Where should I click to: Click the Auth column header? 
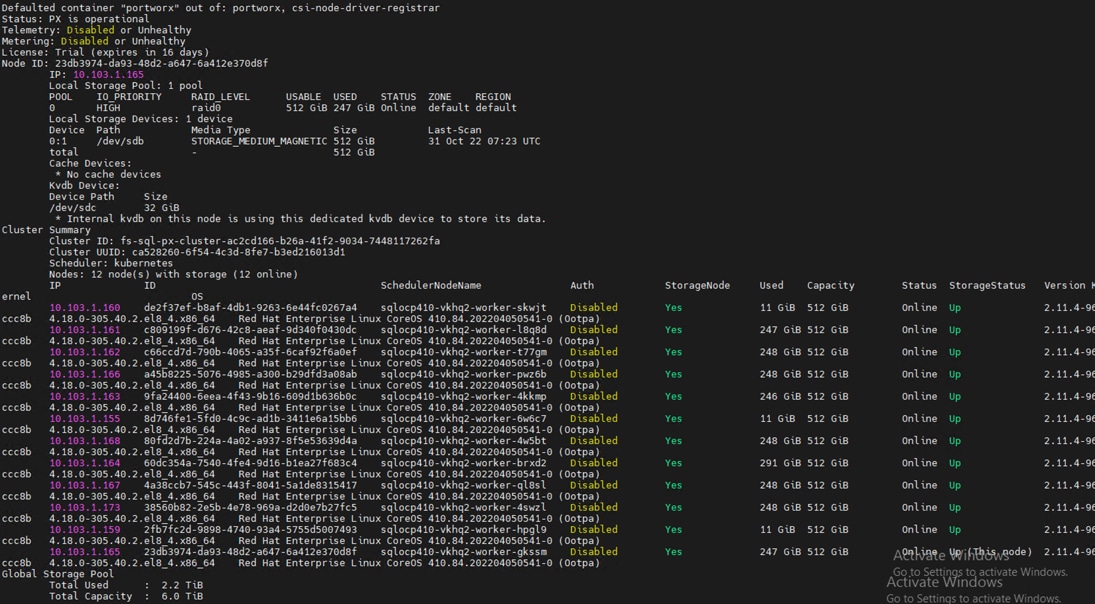582,286
